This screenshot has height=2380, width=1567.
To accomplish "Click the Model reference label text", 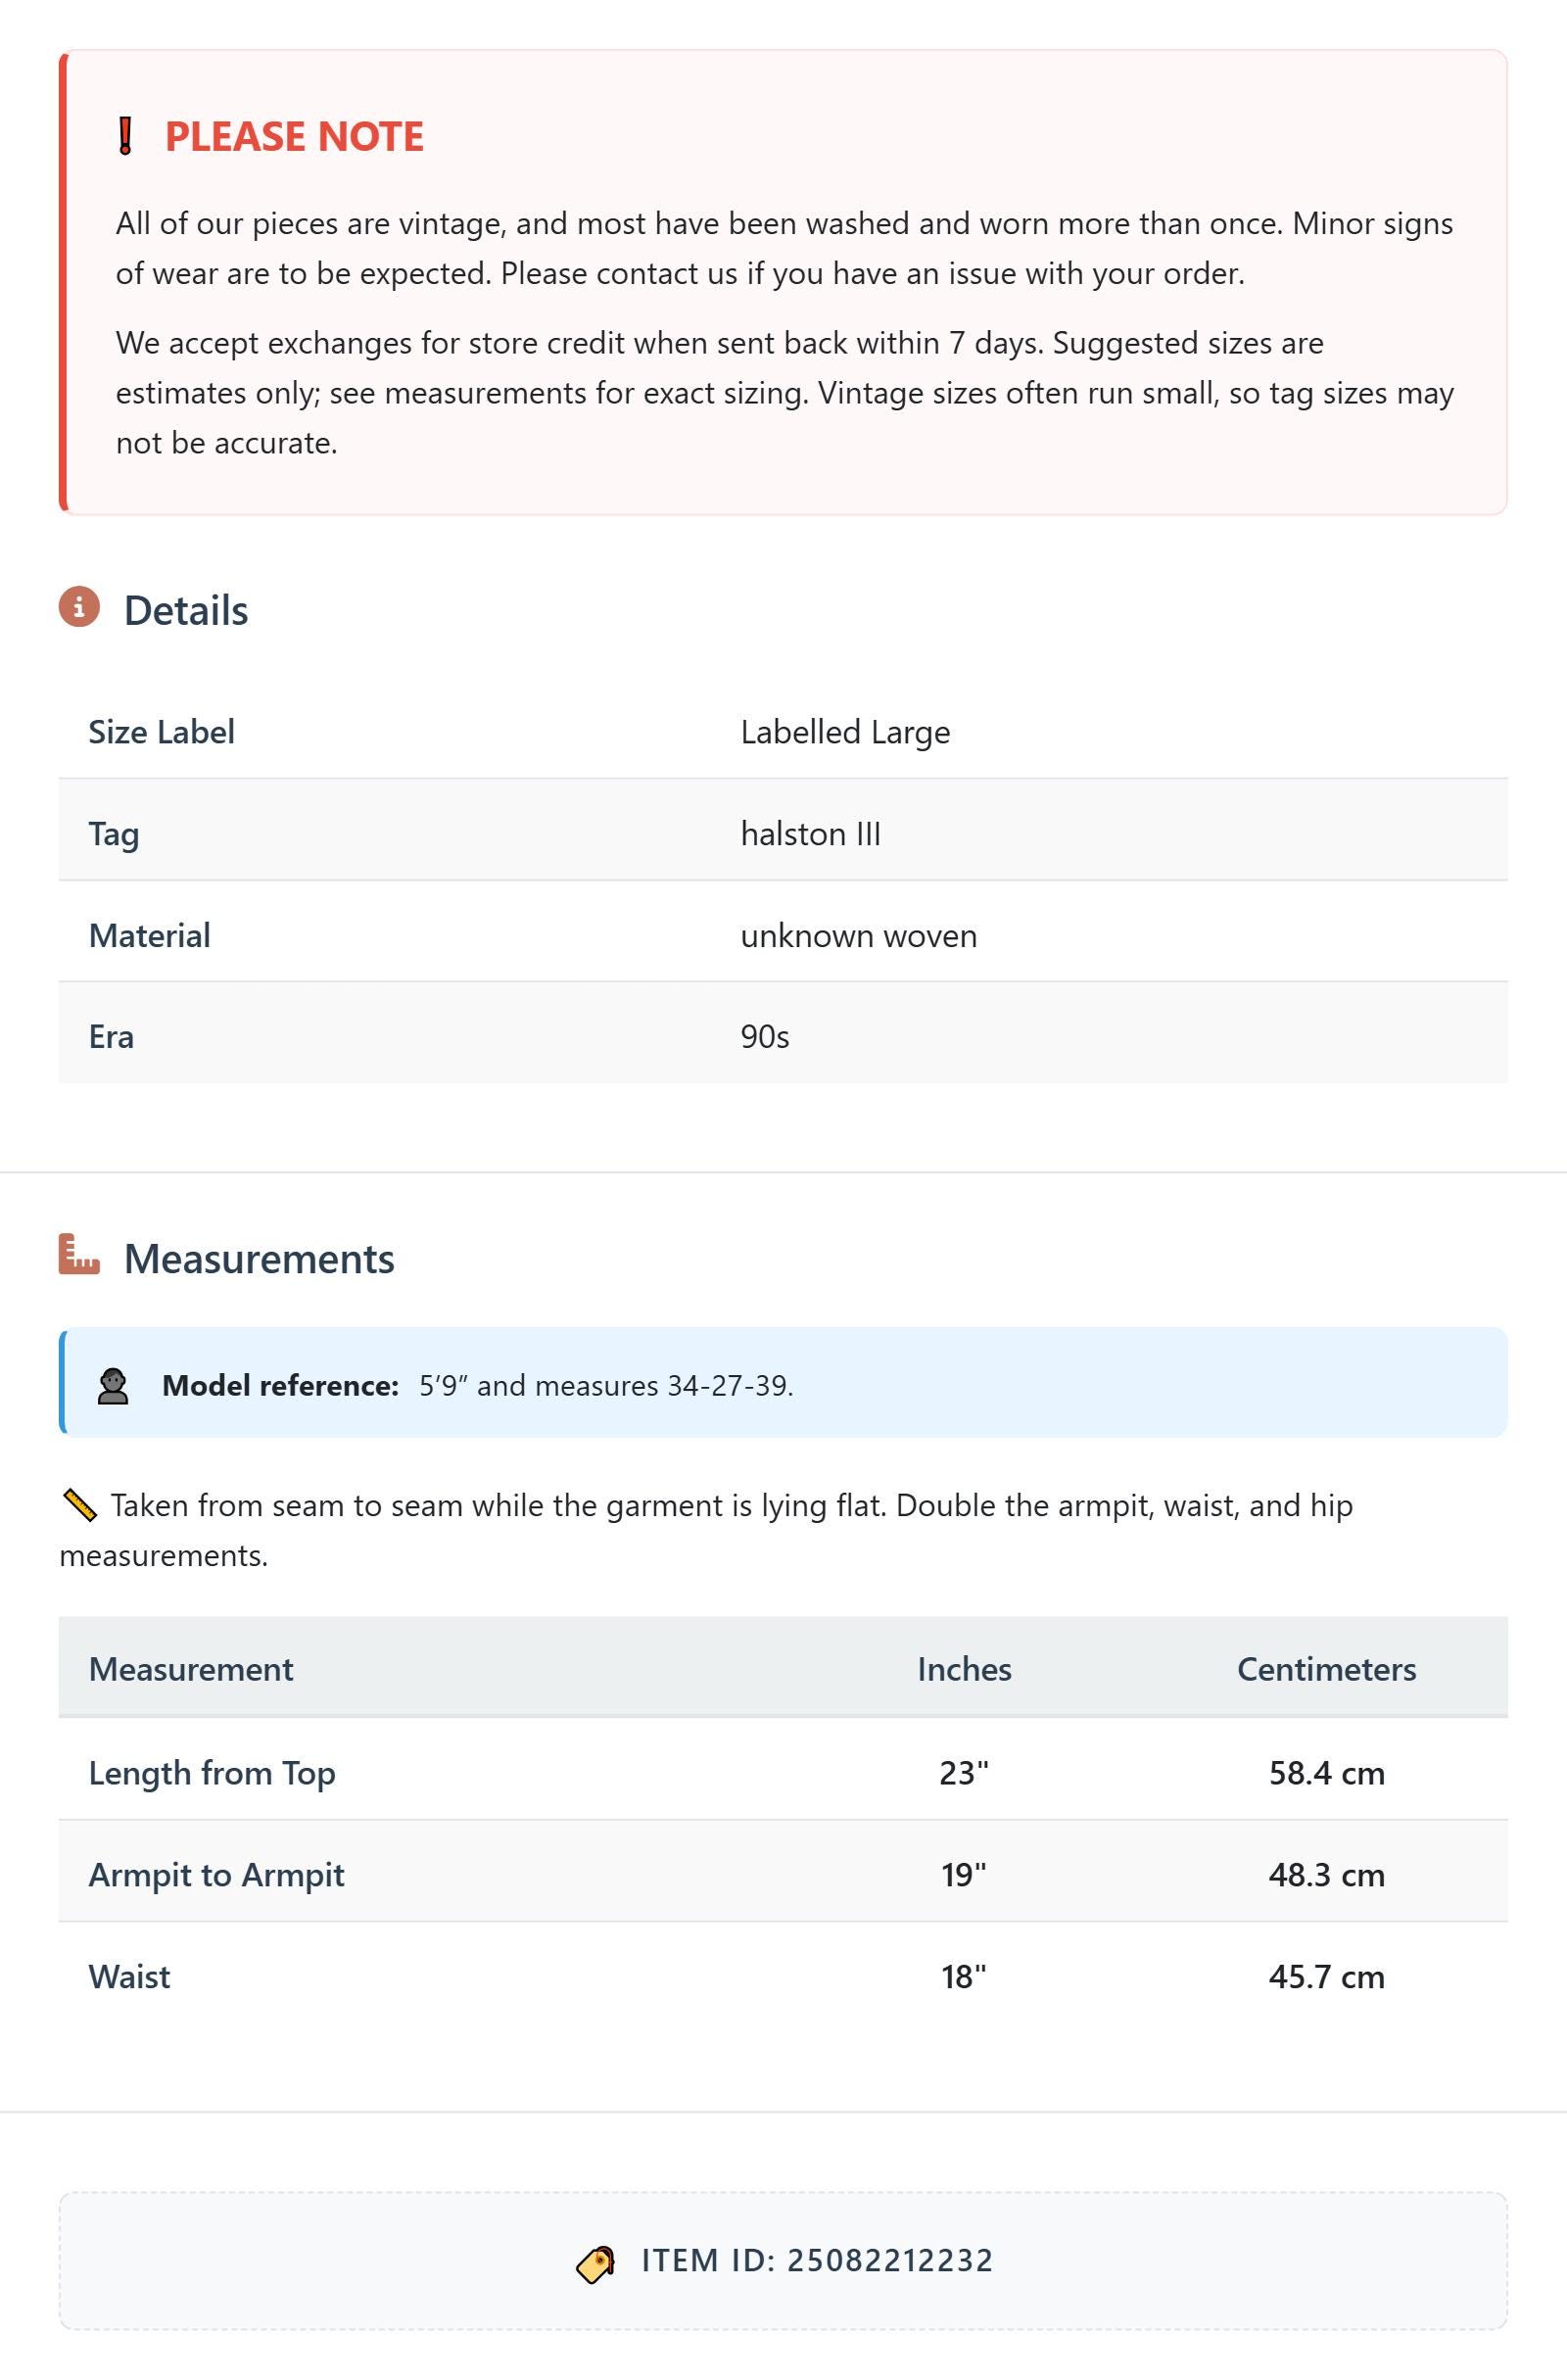I will pos(281,1386).
